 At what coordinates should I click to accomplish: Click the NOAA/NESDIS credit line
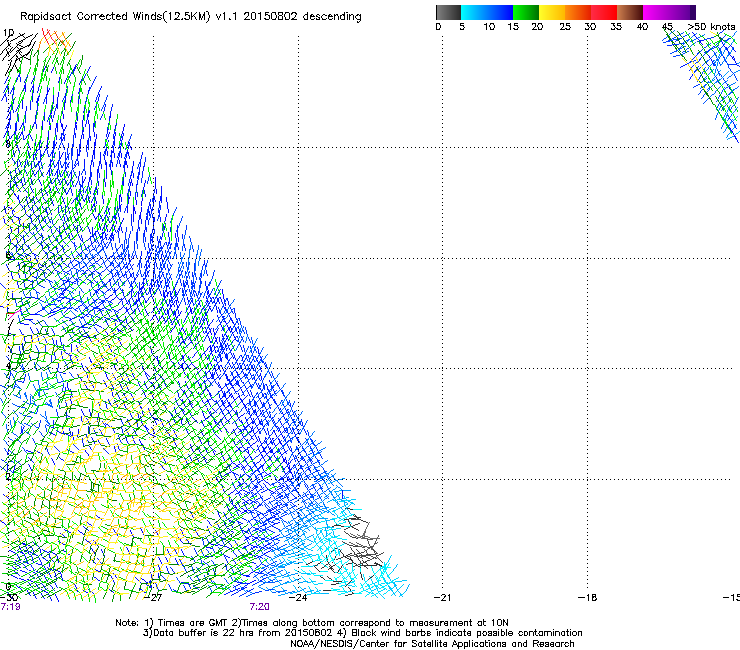pos(432,644)
